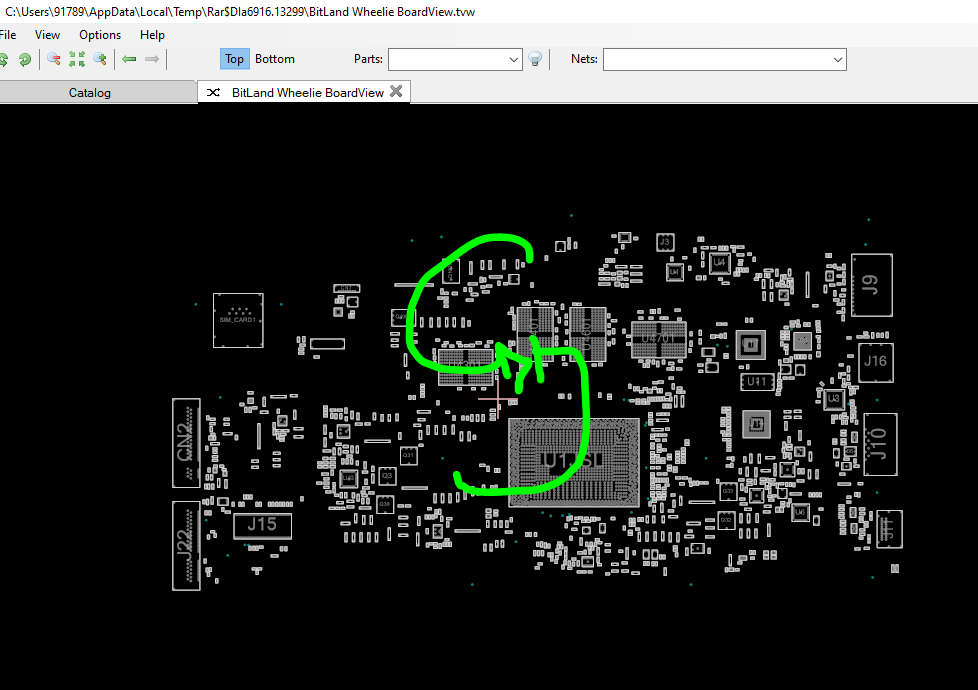Viewport: 978px width, 690px height.
Task: Click the light bulb icon beside Parts
Action: (535, 59)
